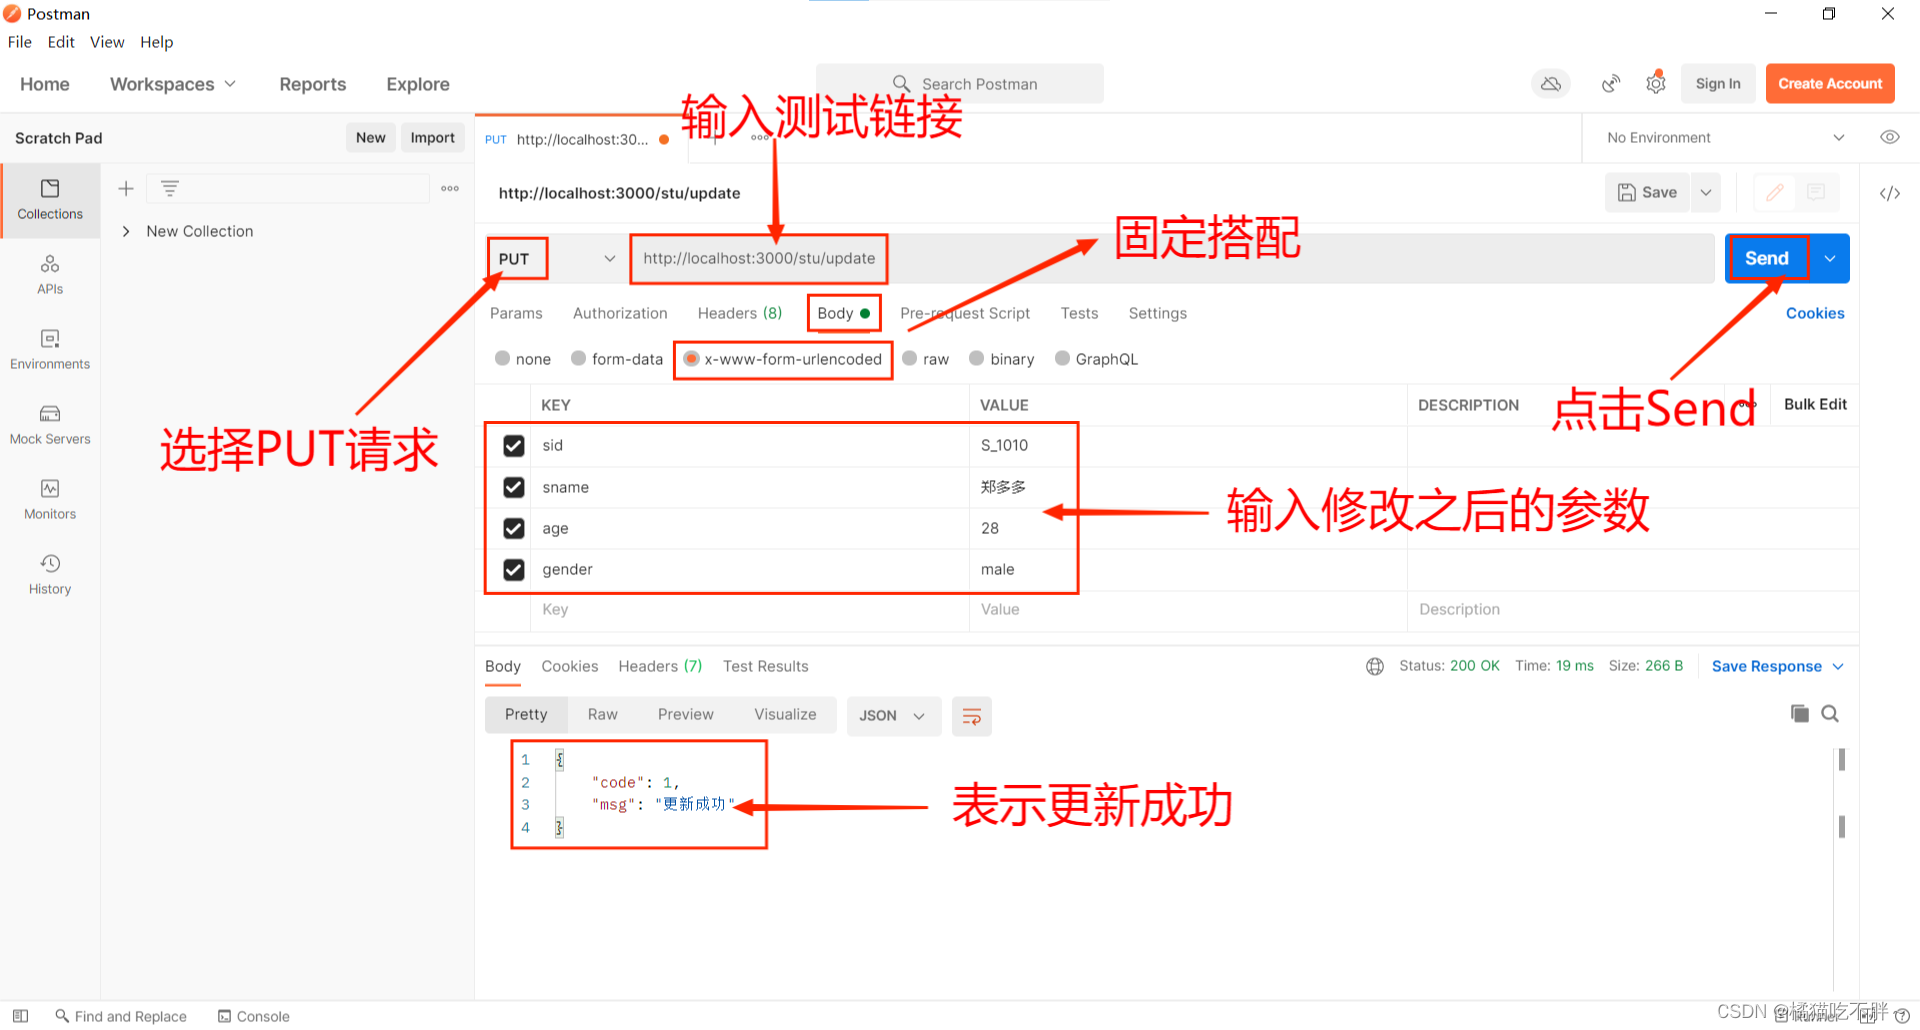
Task: Click the comments icon near Save
Action: point(1816,192)
